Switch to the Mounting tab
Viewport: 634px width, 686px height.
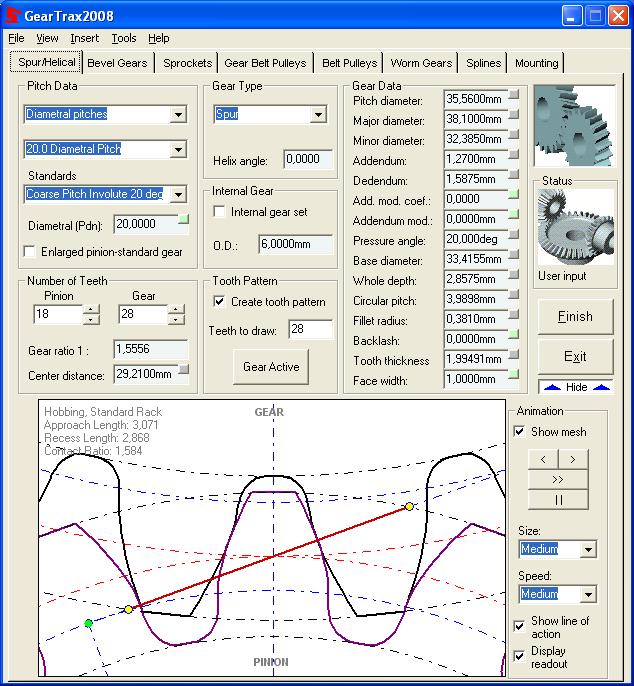[536, 63]
